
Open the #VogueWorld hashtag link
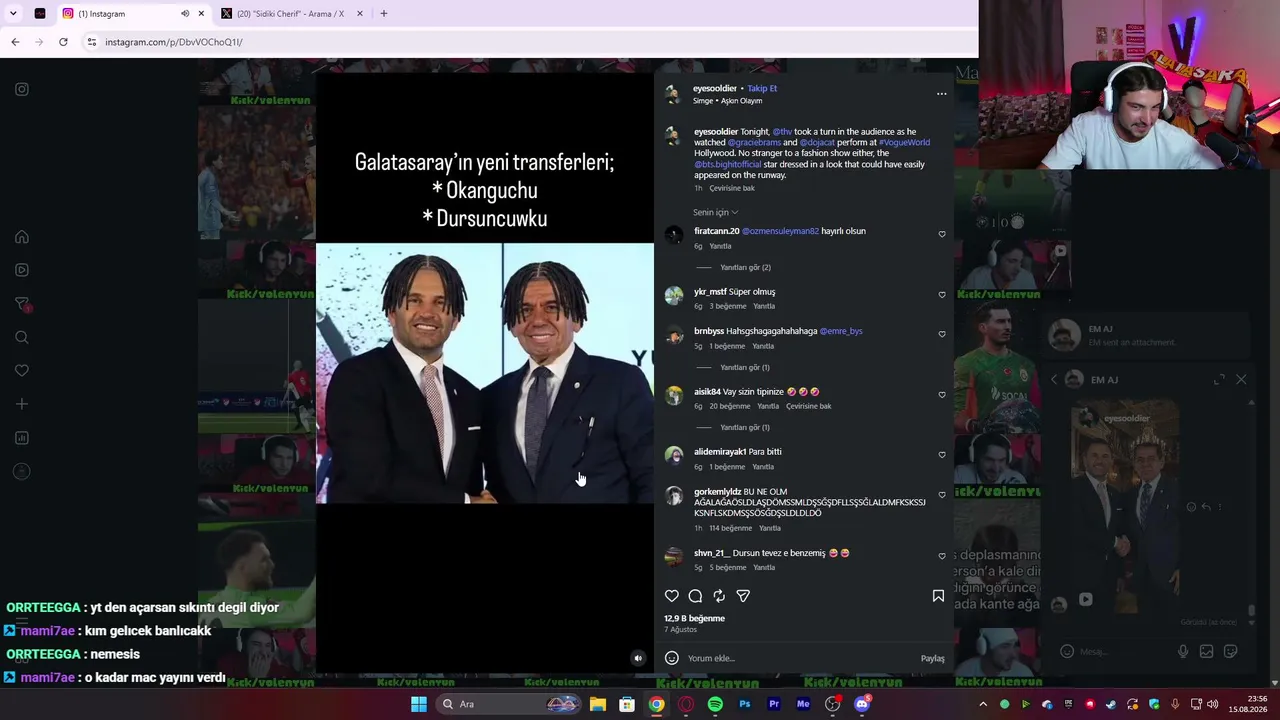coord(904,142)
